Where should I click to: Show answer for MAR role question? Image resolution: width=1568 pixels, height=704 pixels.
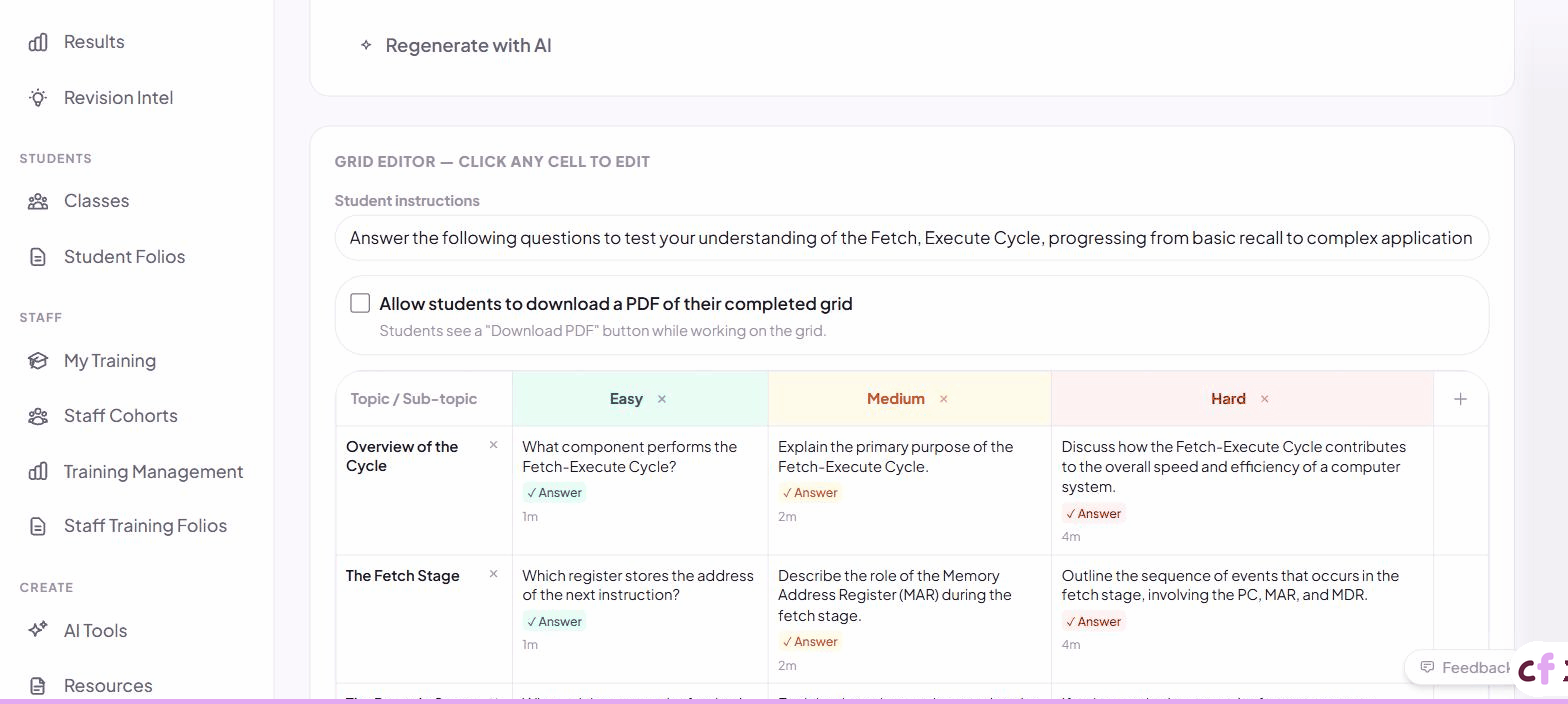(810, 641)
